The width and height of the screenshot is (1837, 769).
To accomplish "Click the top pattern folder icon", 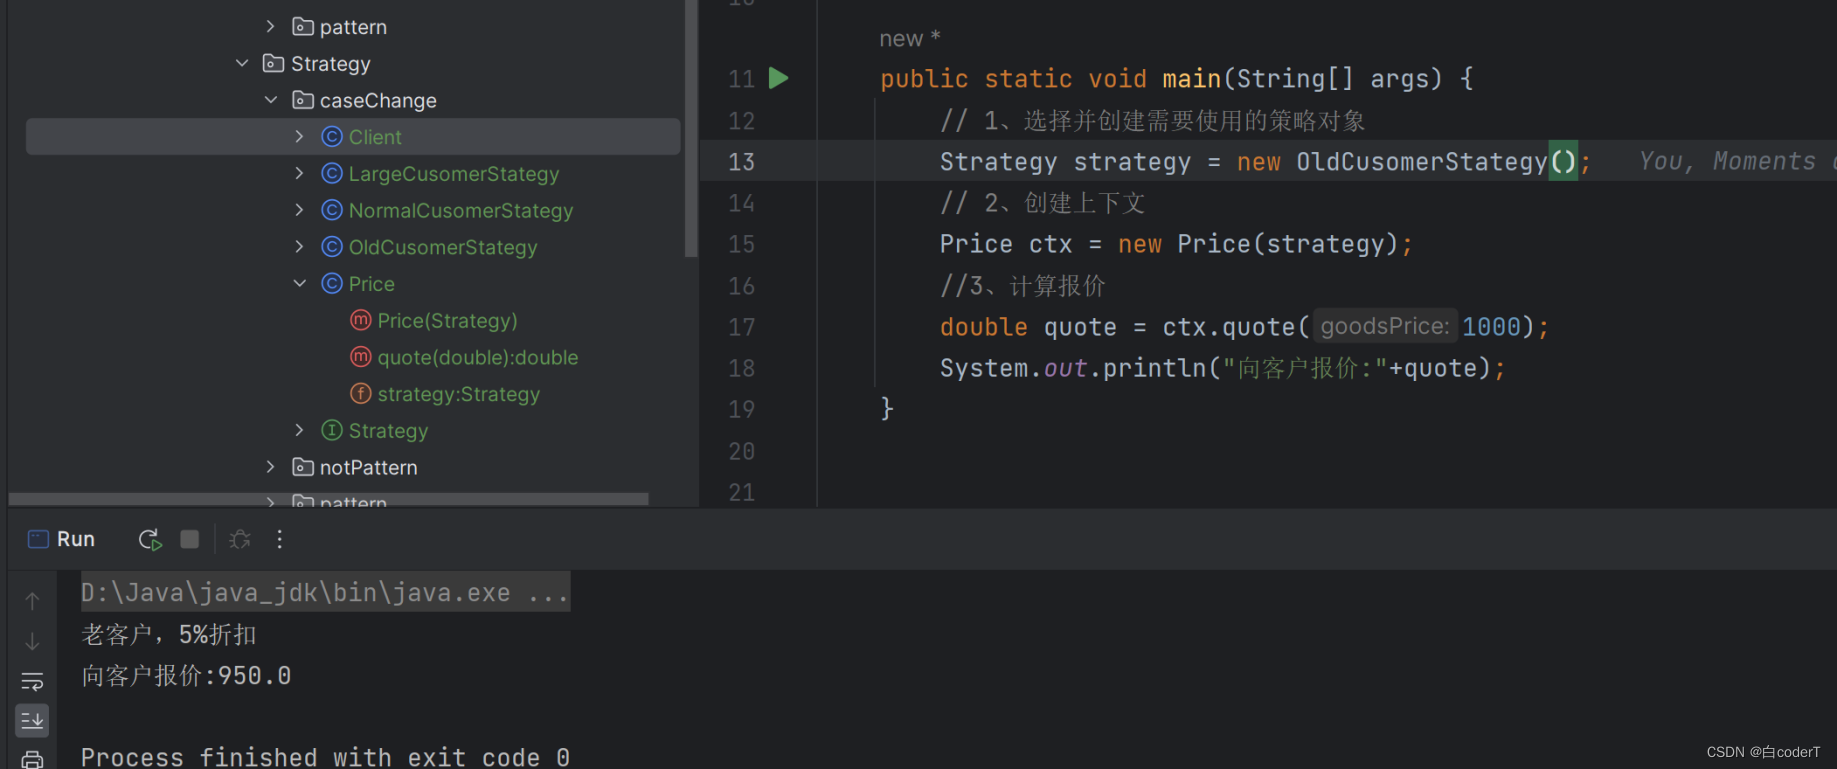I will [303, 27].
